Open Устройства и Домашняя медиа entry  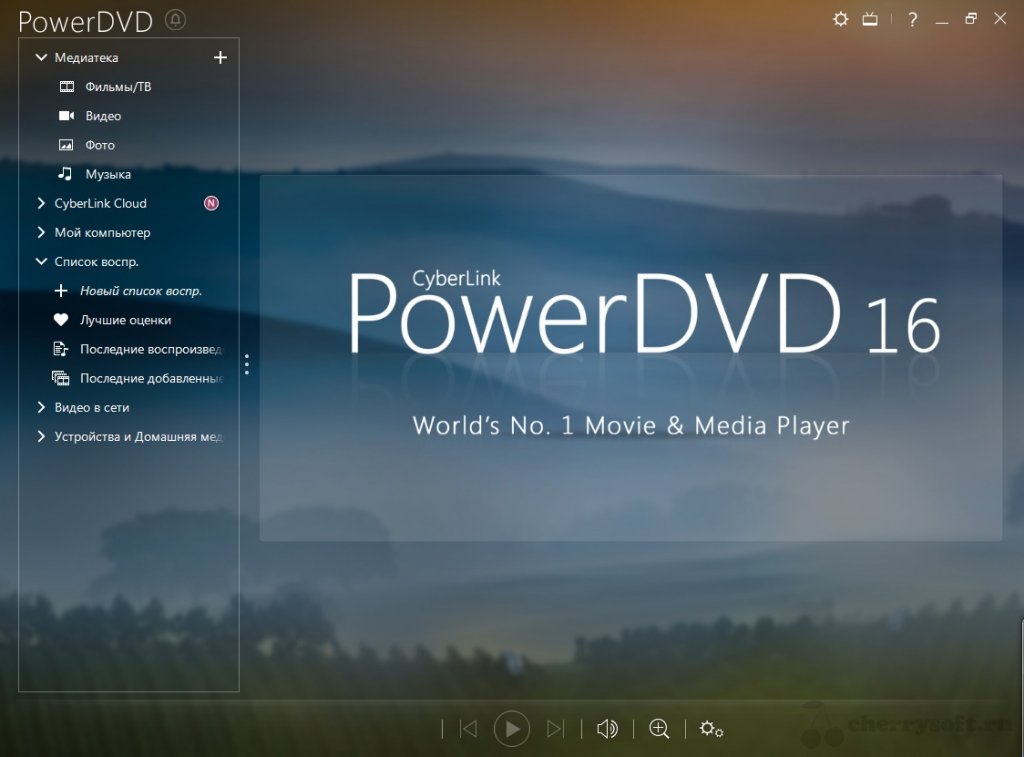pyautogui.click(x=41, y=436)
